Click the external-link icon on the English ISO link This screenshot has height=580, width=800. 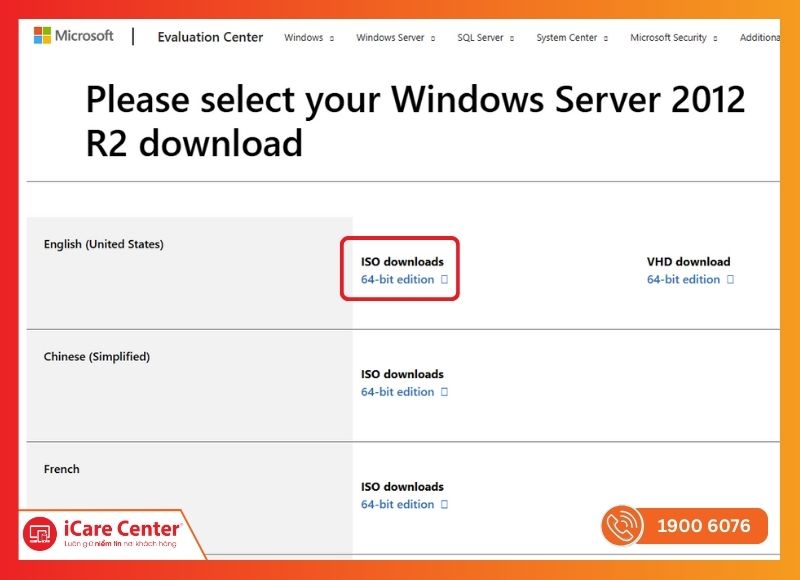(444, 280)
